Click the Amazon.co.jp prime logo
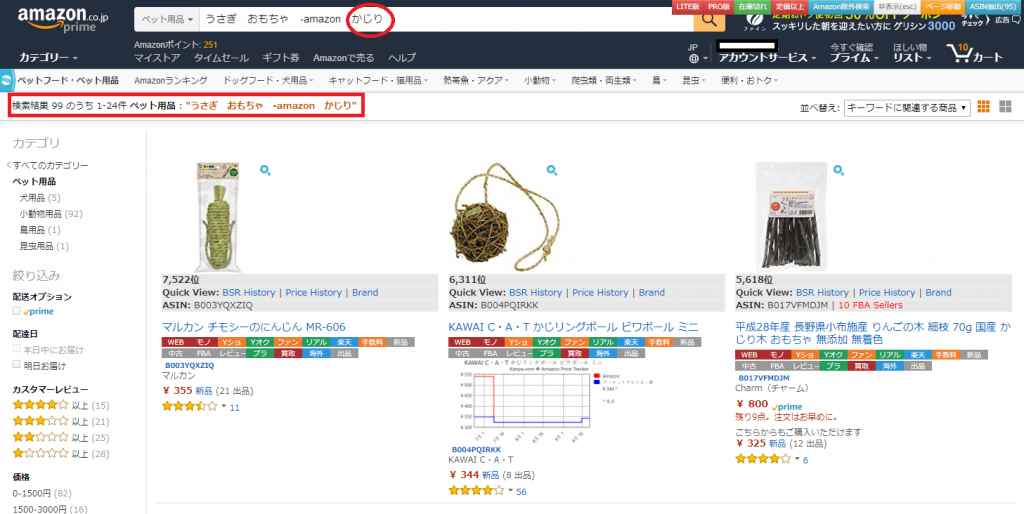 62,20
